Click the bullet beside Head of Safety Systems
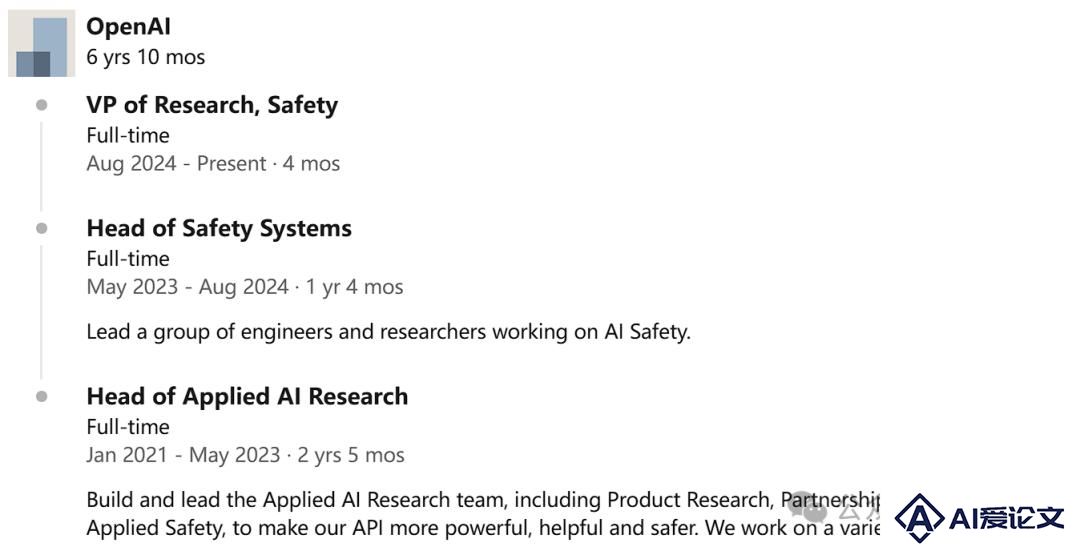1080x551 pixels. click(42, 228)
